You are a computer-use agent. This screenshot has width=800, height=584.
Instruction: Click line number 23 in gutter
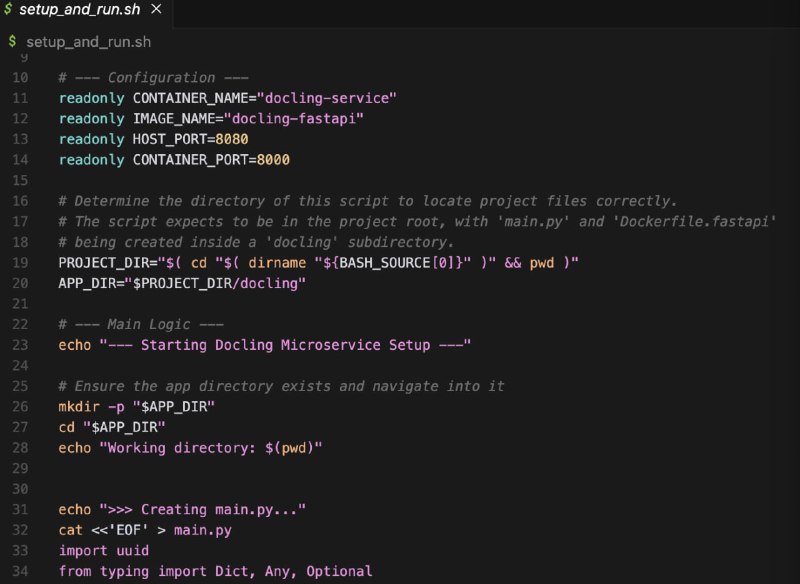[20, 345]
